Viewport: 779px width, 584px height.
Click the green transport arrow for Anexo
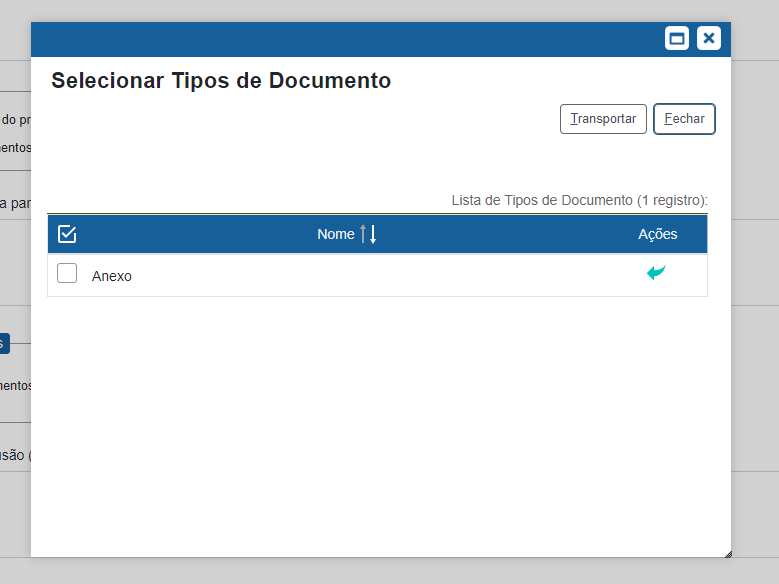click(656, 272)
